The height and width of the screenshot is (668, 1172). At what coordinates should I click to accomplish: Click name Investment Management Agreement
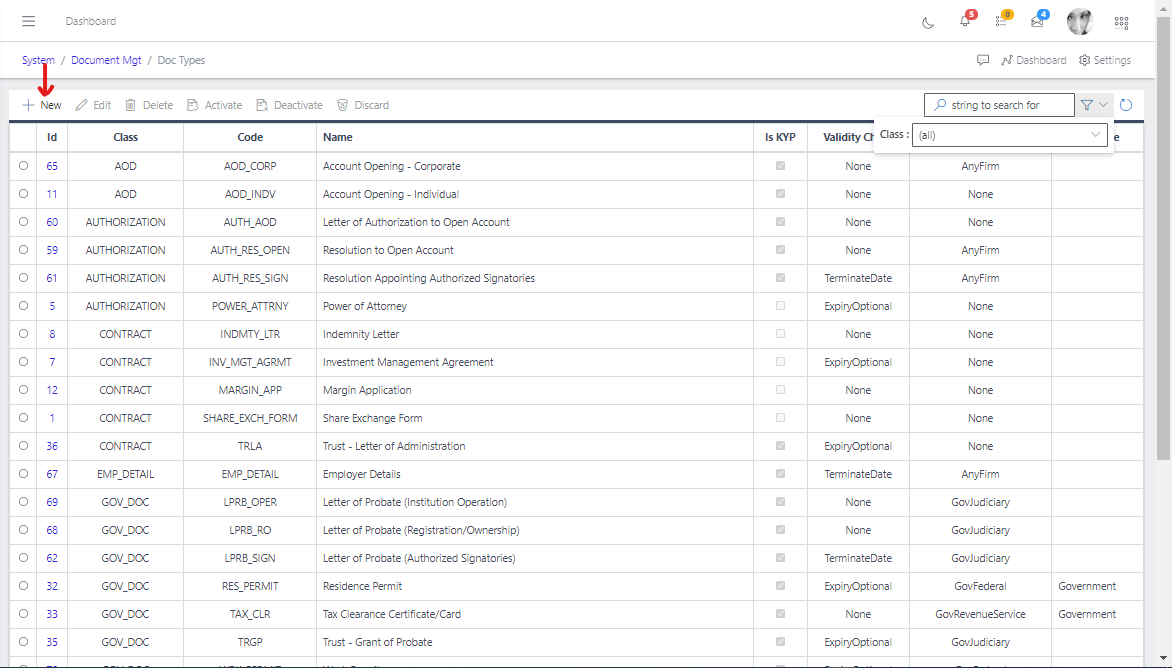click(x=408, y=362)
